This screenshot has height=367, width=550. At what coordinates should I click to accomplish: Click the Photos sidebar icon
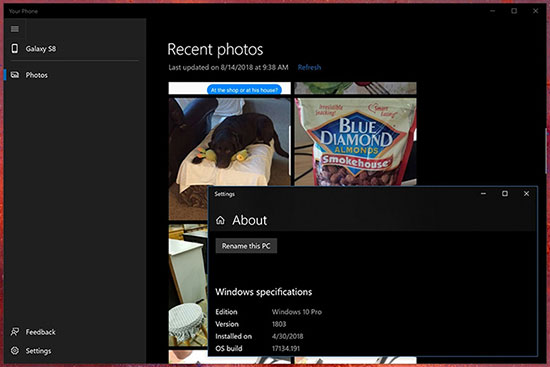pos(15,75)
